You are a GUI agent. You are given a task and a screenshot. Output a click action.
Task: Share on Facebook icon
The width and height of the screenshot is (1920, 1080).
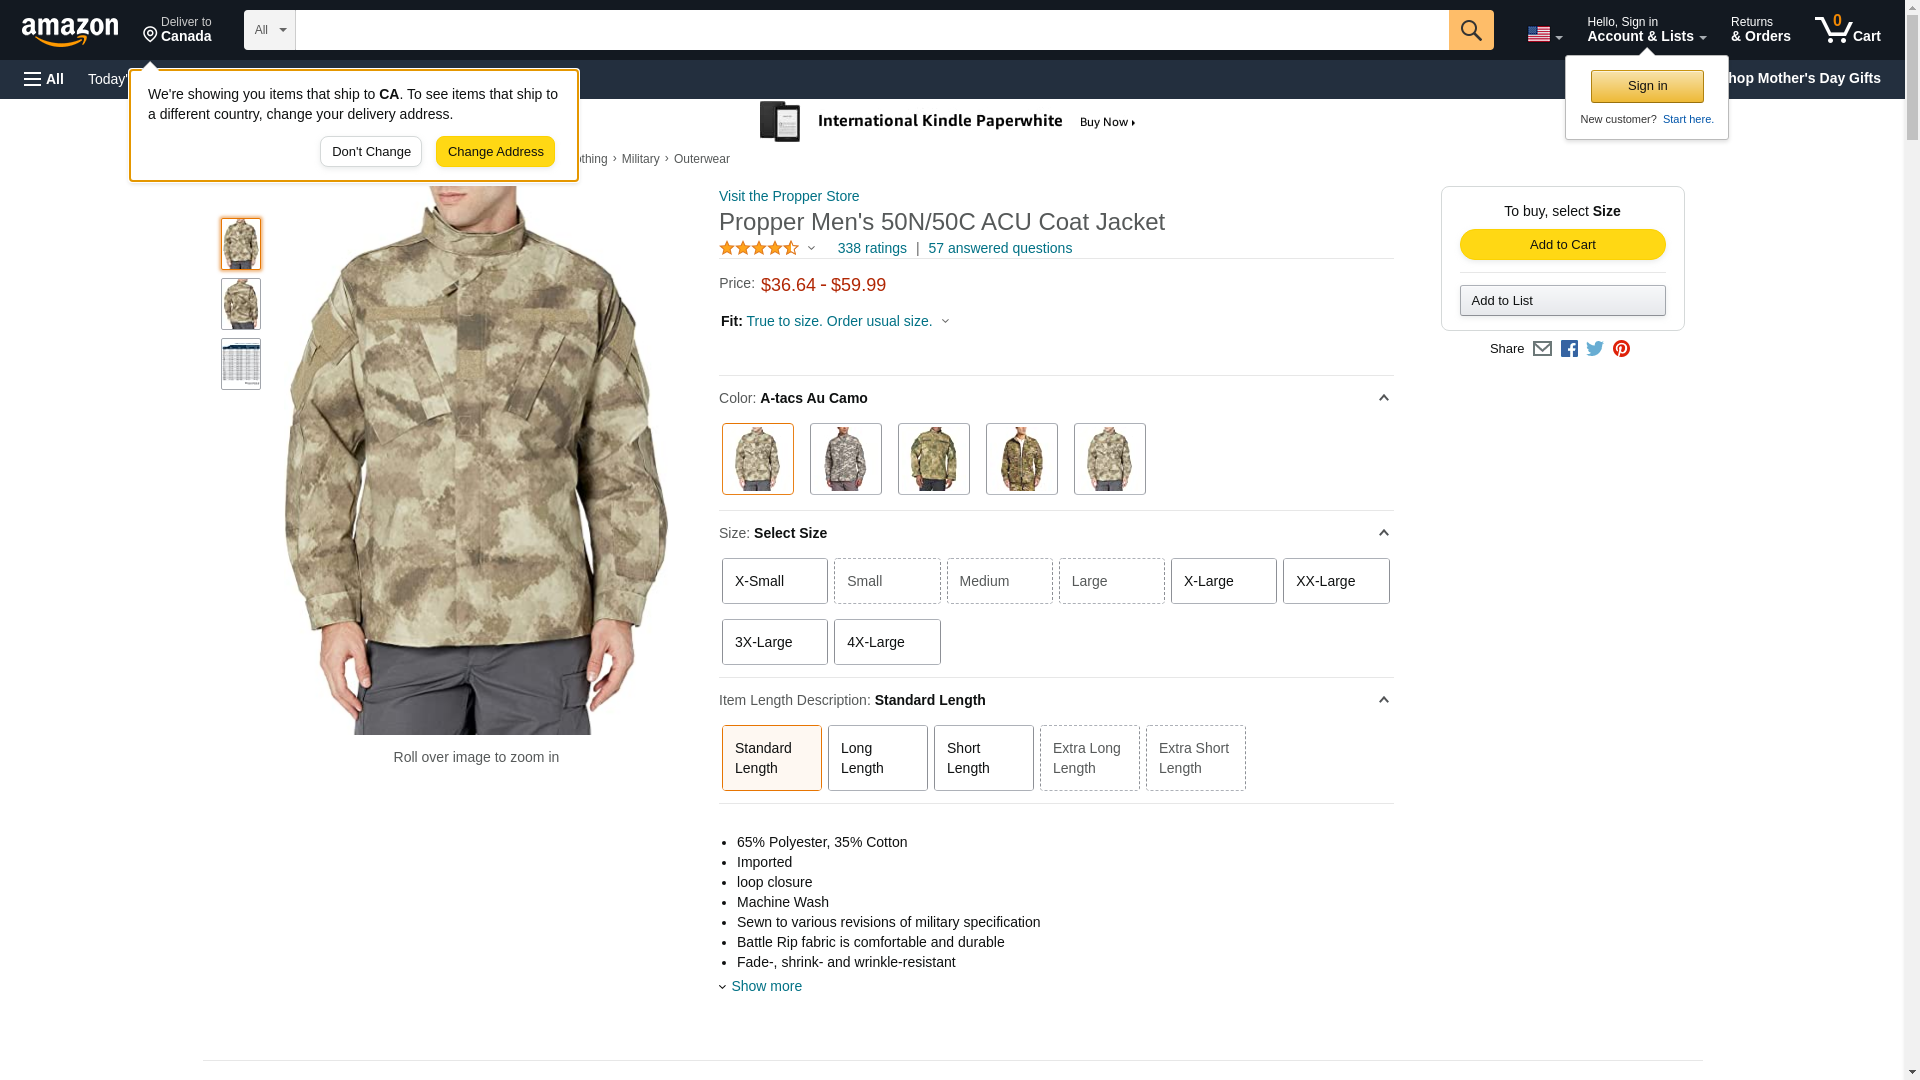1569,349
